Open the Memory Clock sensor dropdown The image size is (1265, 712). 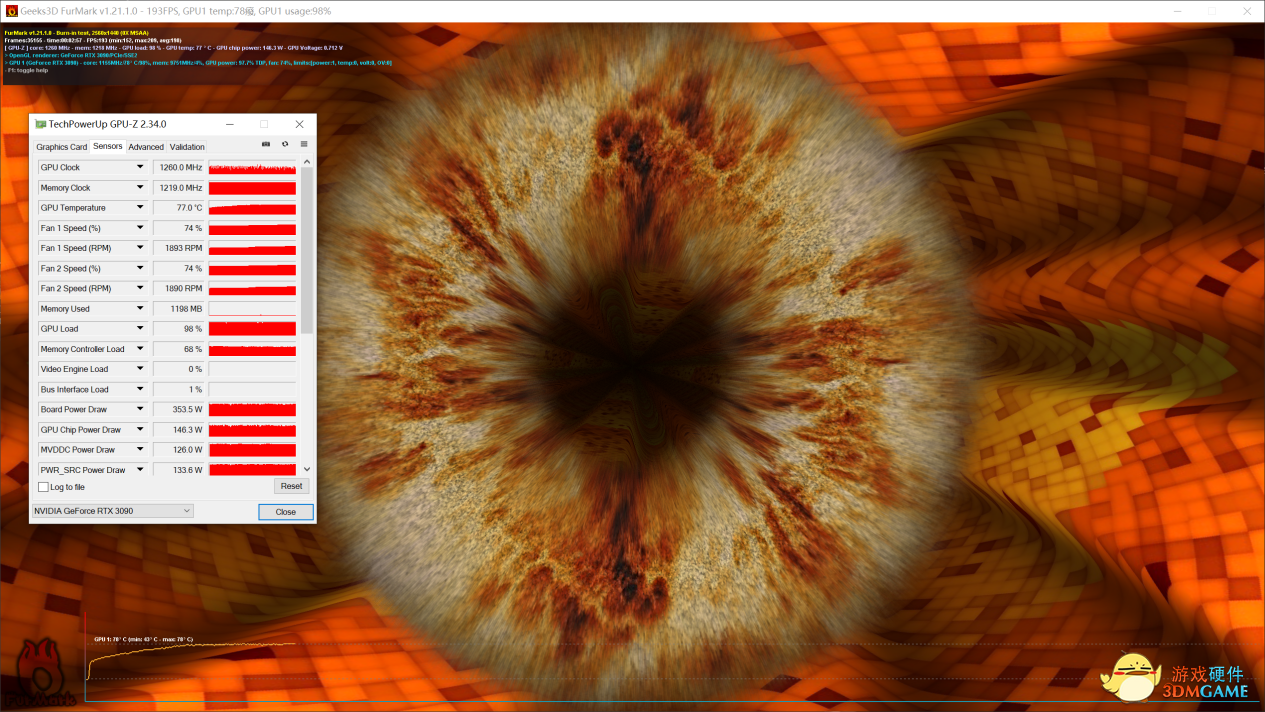point(140,188)
